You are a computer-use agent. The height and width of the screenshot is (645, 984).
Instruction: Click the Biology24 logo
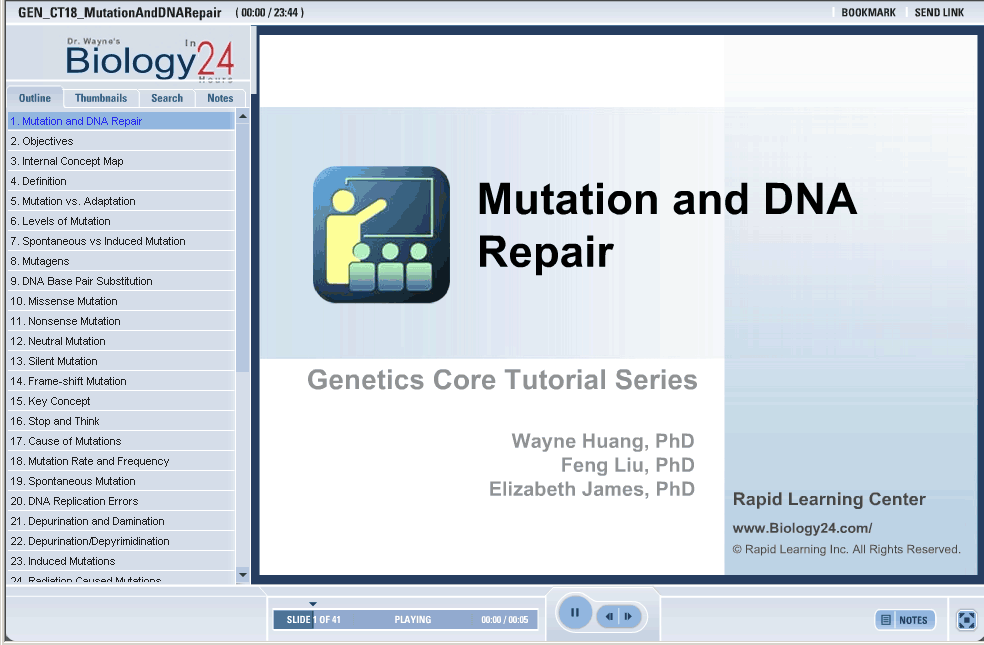[x=150, y=59]
